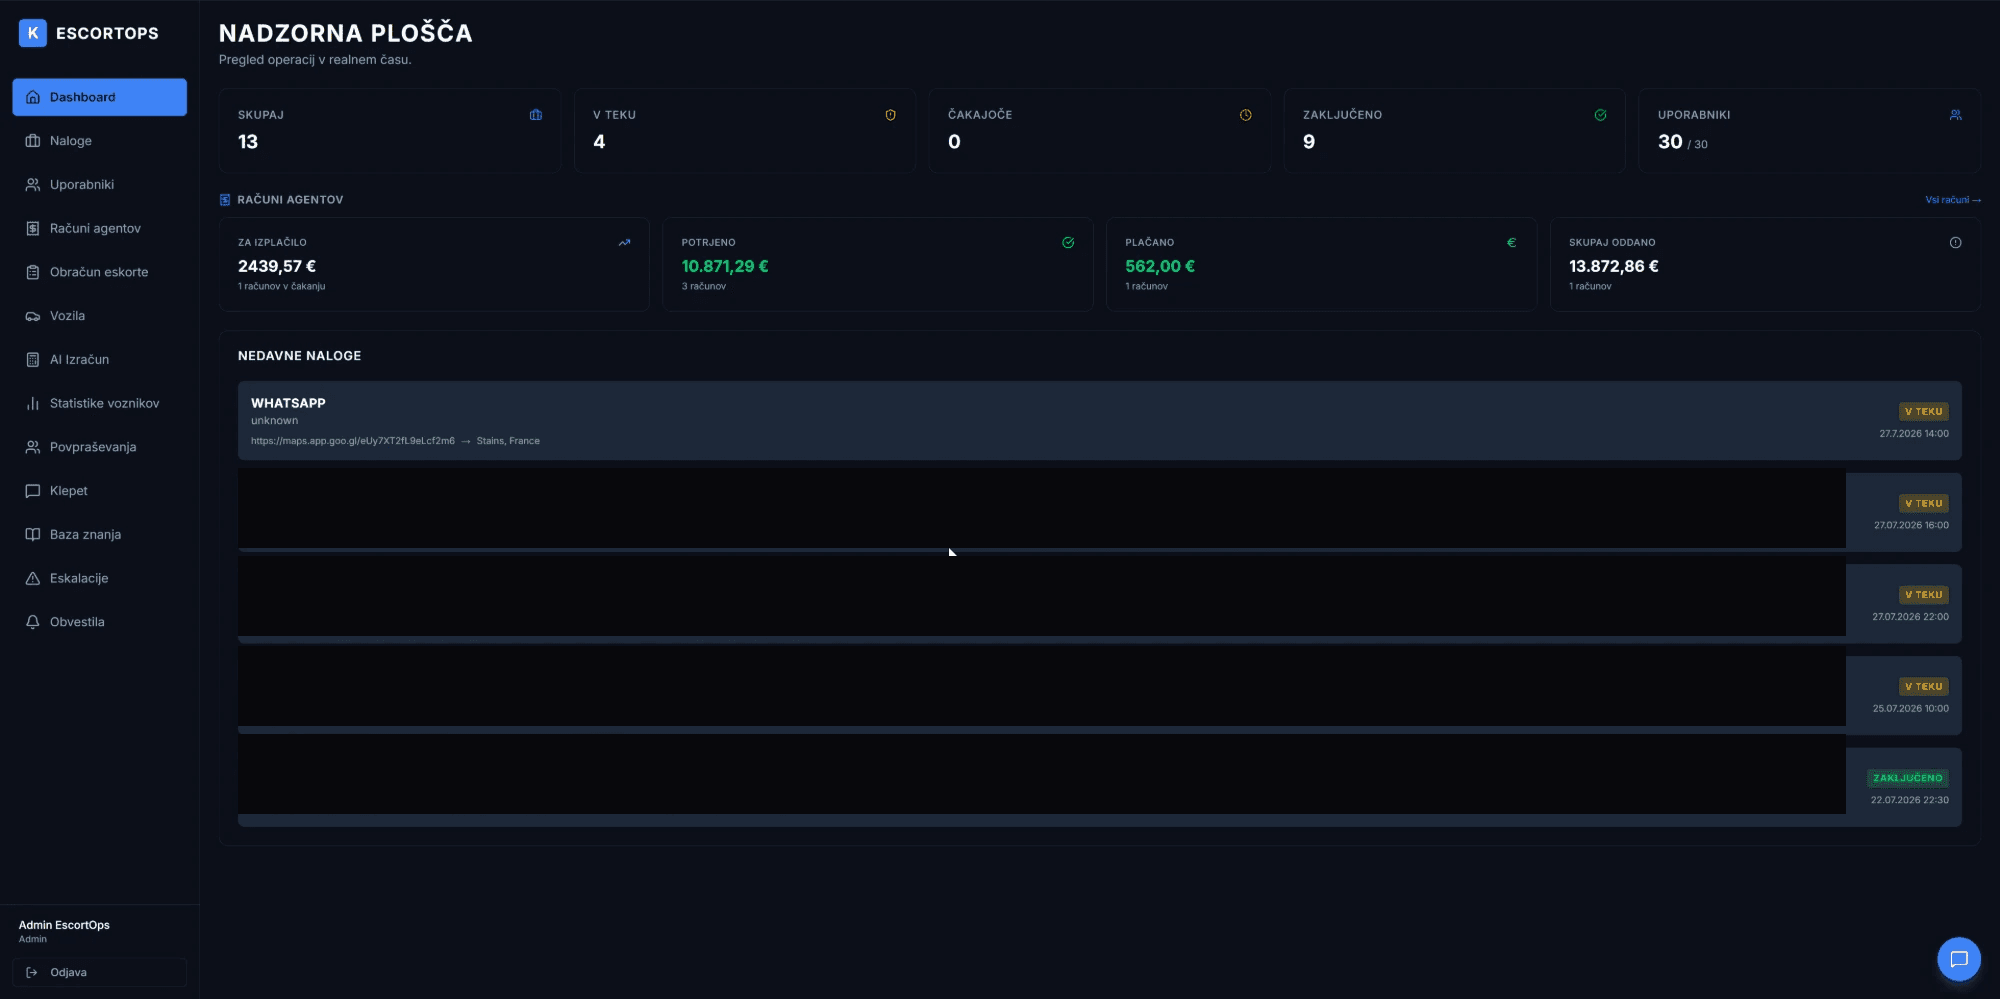The image size is (2000, 999).
Task: Click the checkmark icon in Zaključeno card
Action: click(1600, 115)
